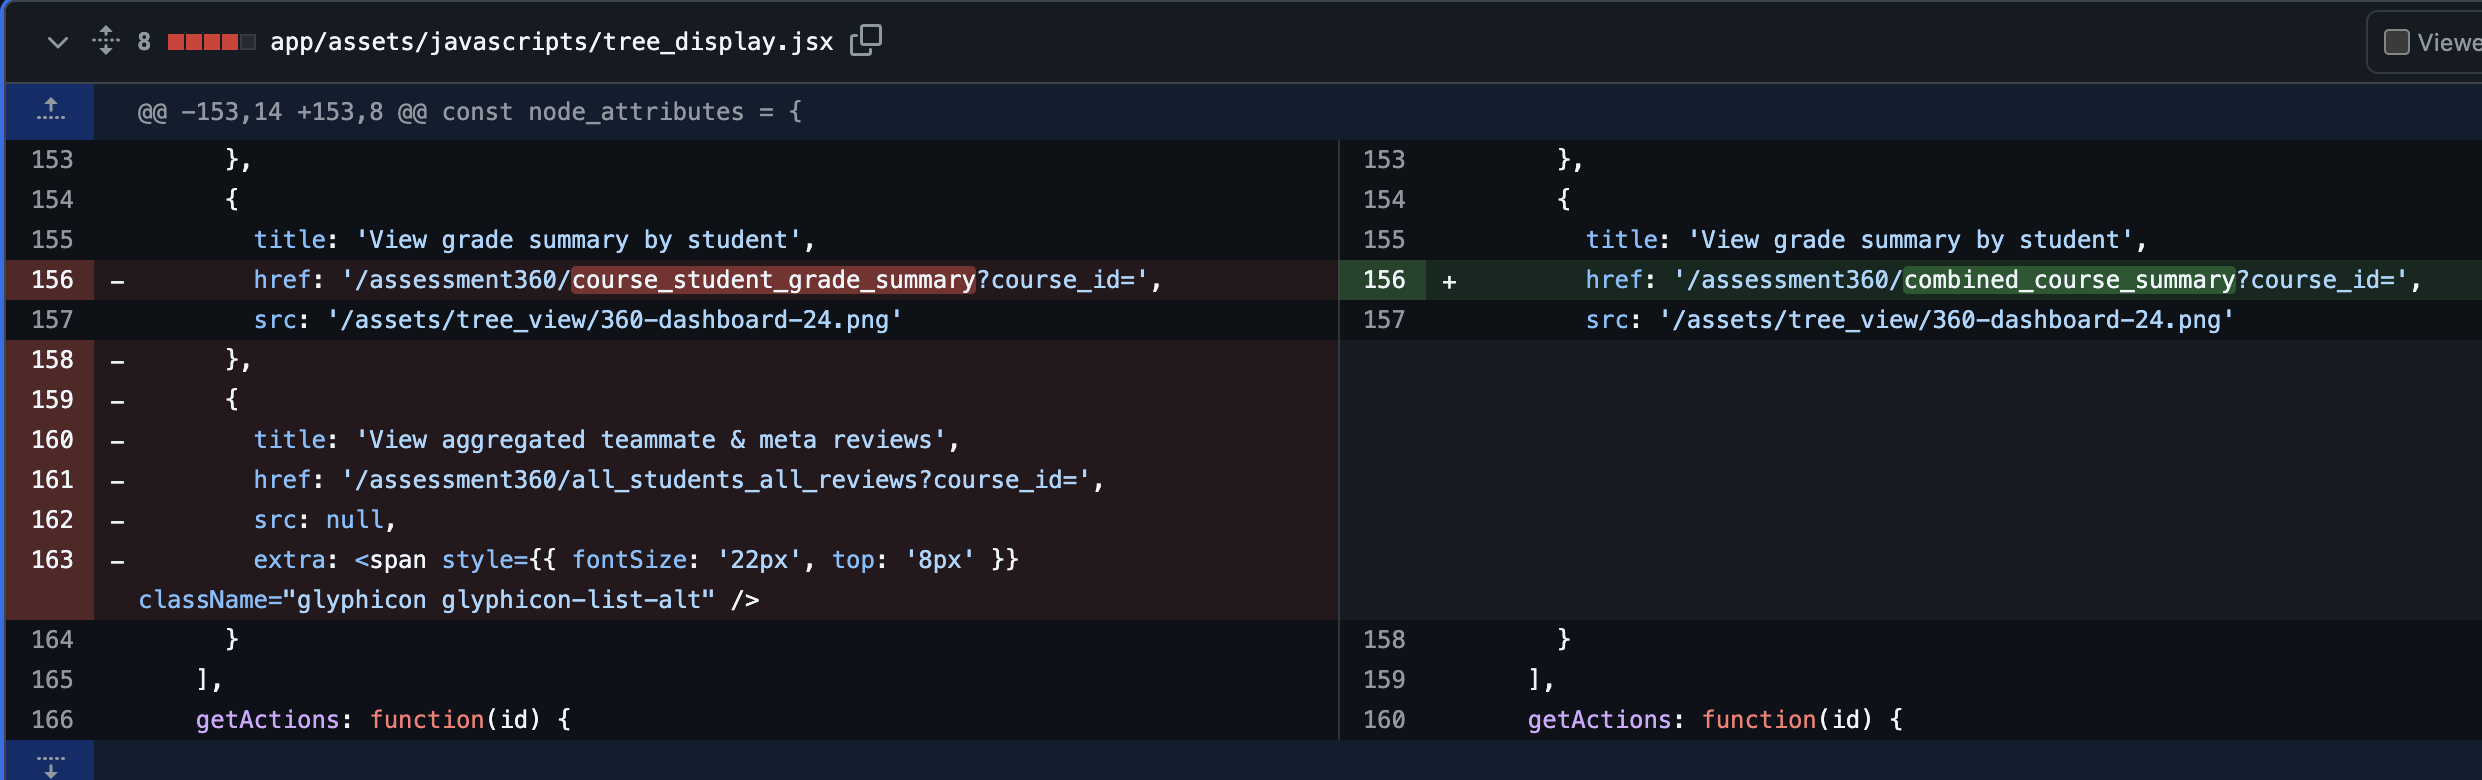The width and height of the screenshot is (2482, 780).
Task: Open the app/assets/javascripts/tree_display.jsx file link
Action: [x=551, y=42]
